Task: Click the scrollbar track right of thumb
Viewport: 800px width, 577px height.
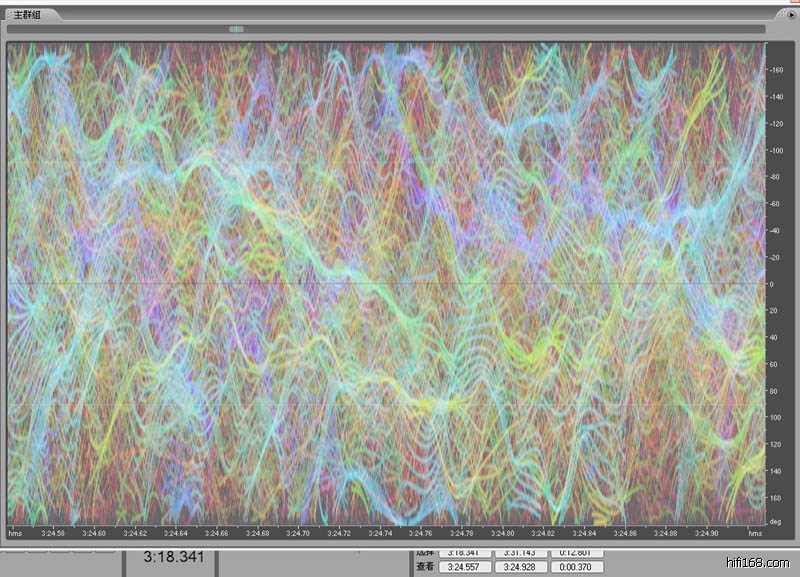Action: tap(500, 29)
